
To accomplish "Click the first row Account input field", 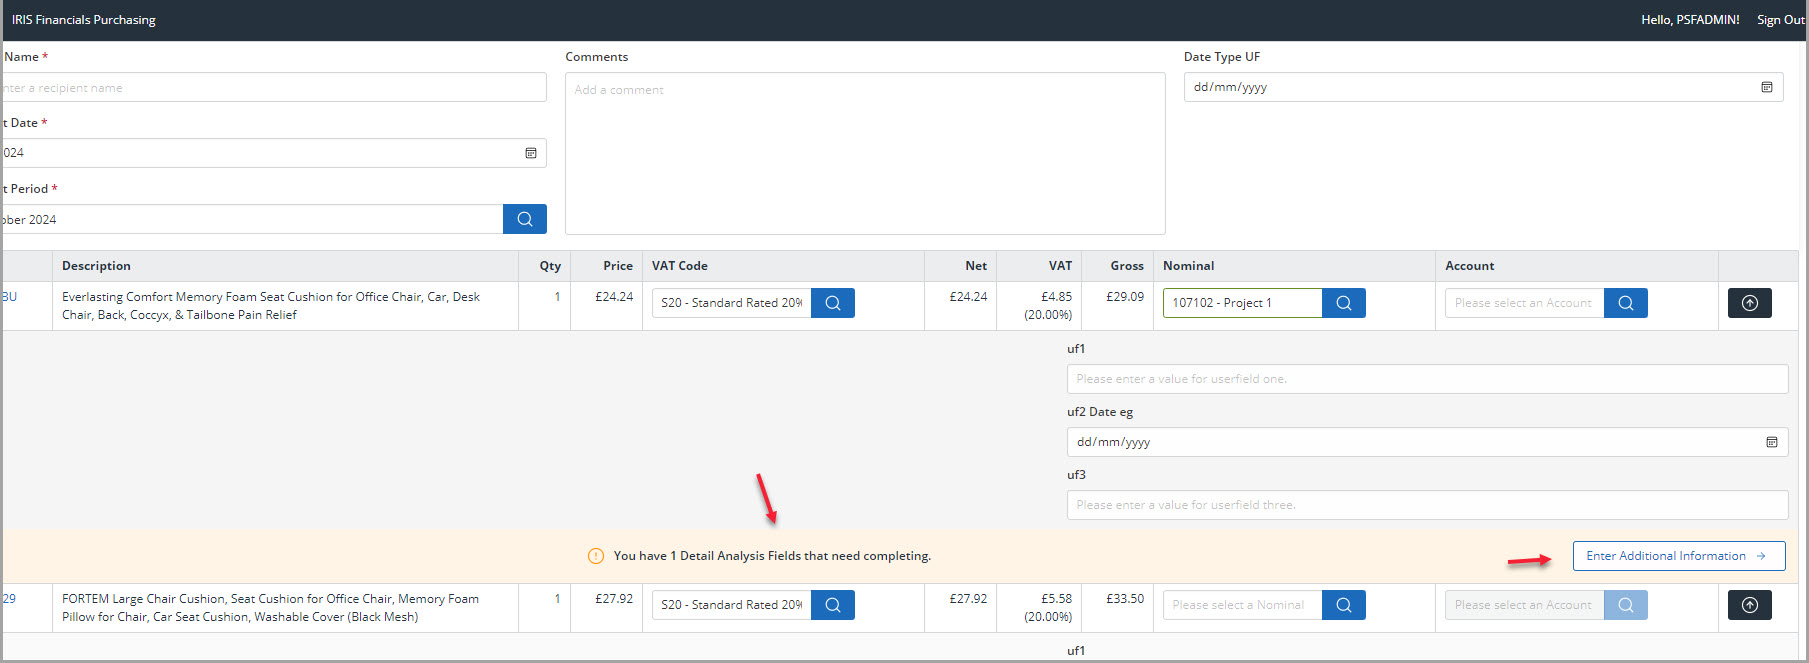I will point(1523,303).
